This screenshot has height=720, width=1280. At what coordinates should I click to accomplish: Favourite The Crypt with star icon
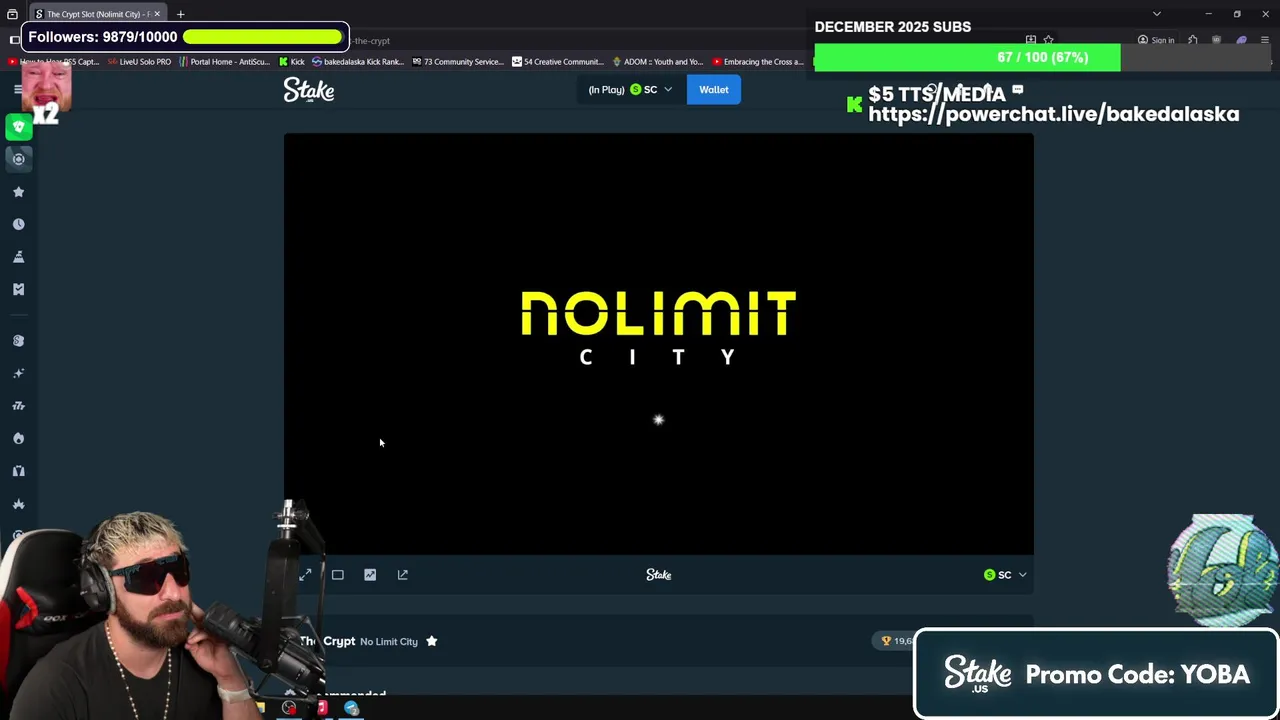(x=432, y=641)
